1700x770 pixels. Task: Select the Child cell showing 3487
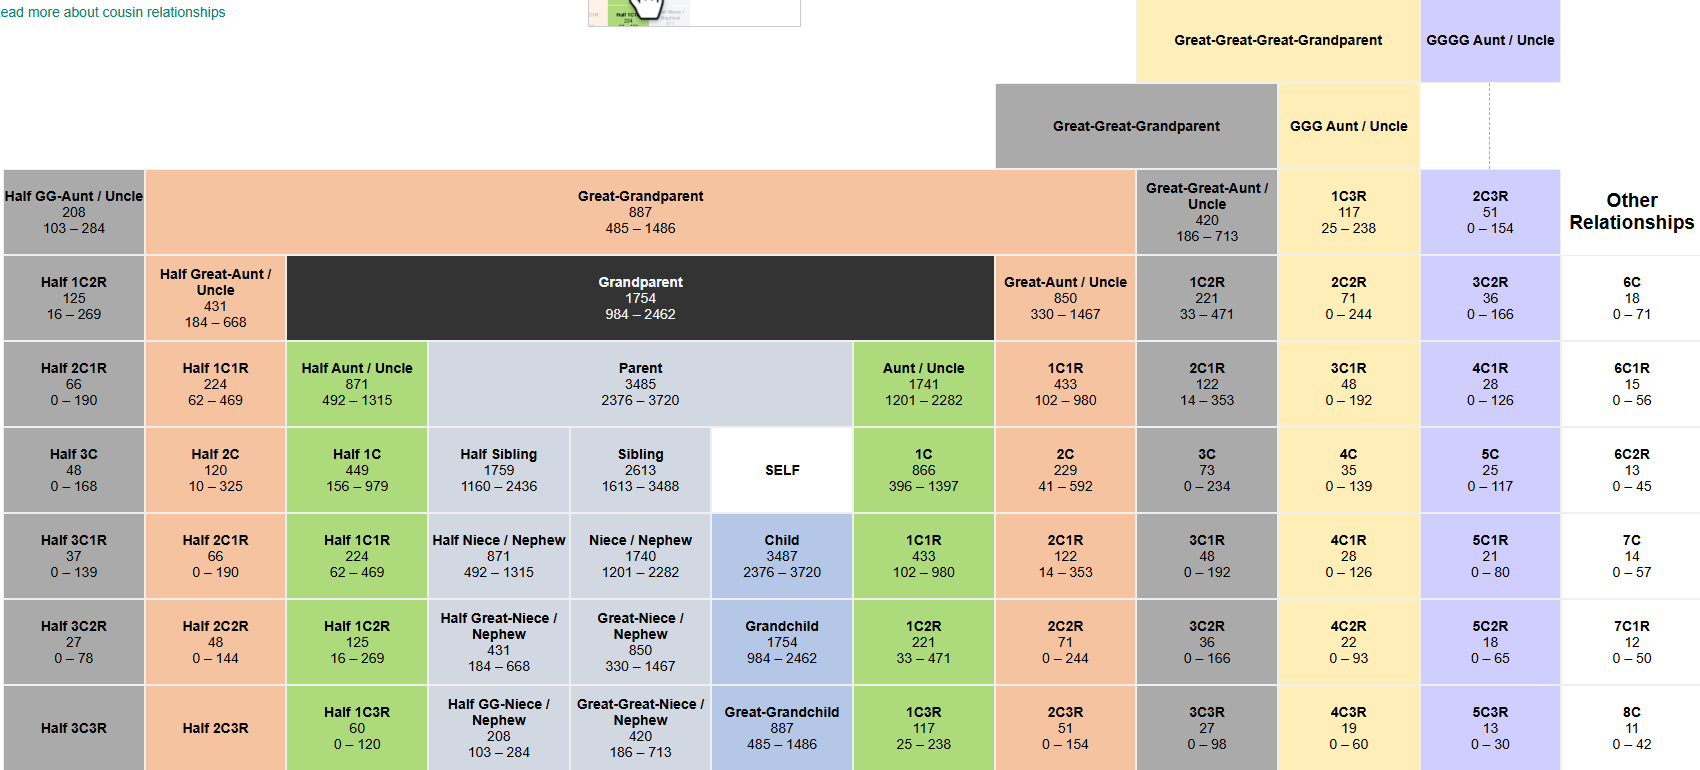coord(782,556)
